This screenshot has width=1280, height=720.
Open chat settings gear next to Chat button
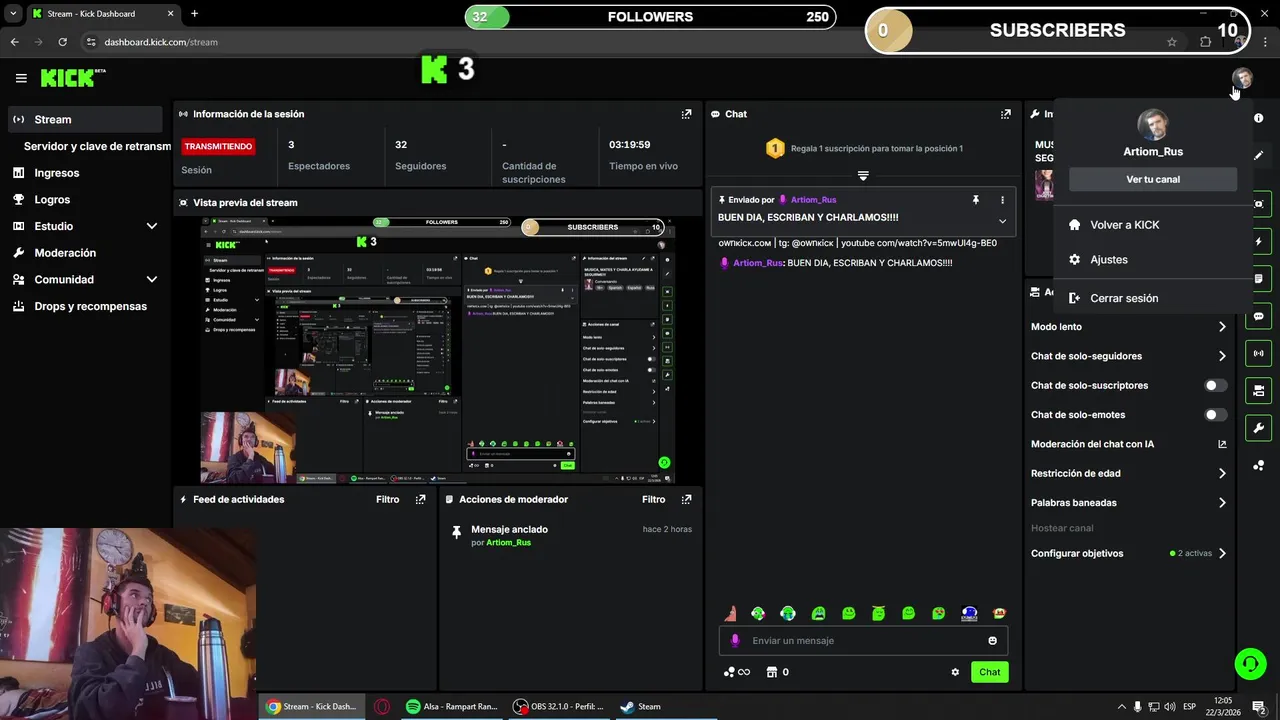pos(955,672)
